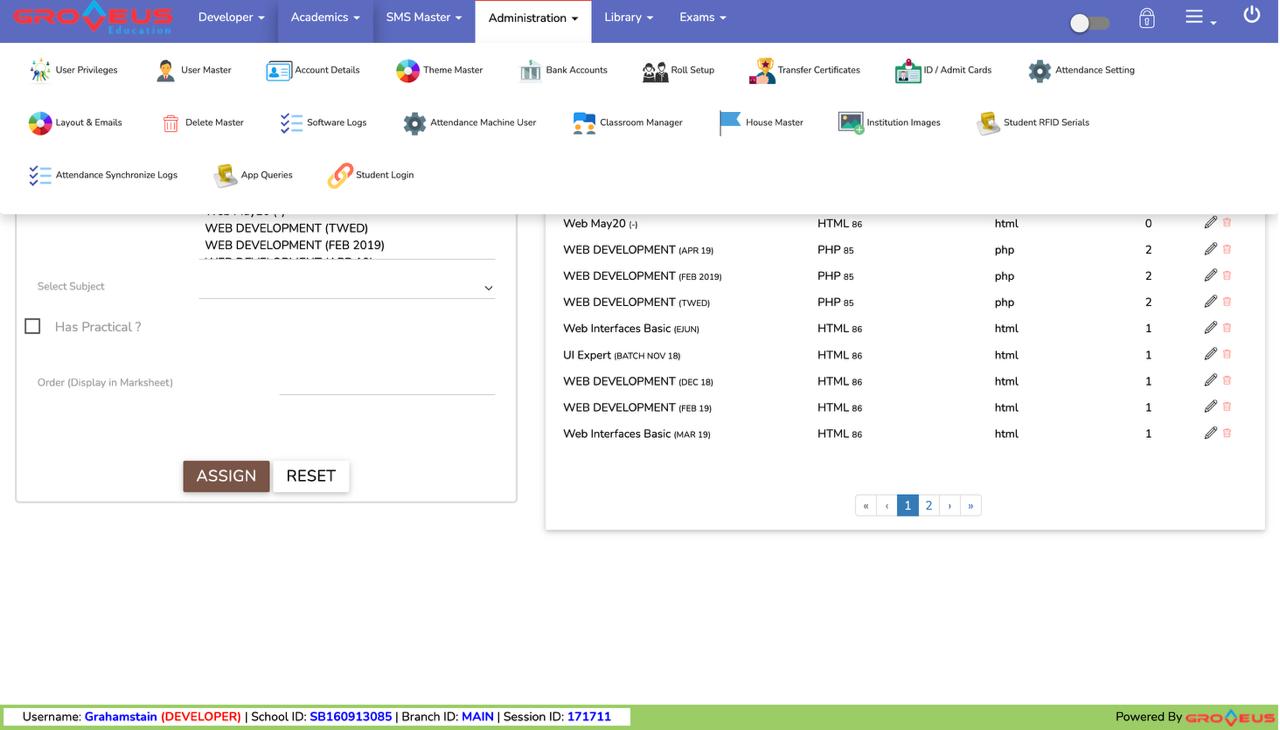Image resolution: width=1280 pixels, height=730 pixels.
Task: Open the Library menu
Action: tap(628, 18)
